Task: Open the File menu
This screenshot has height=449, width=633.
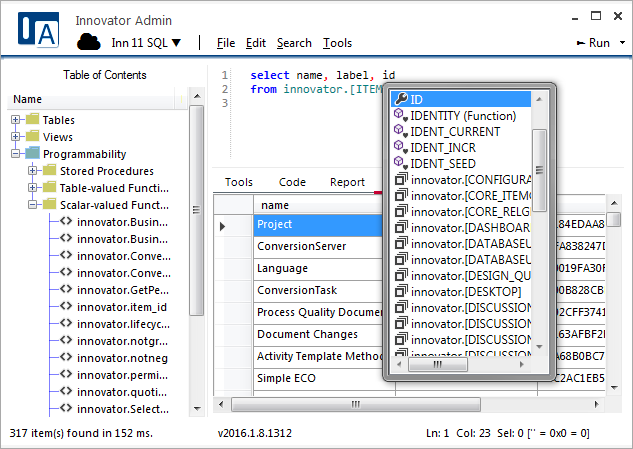Action: 226,43
